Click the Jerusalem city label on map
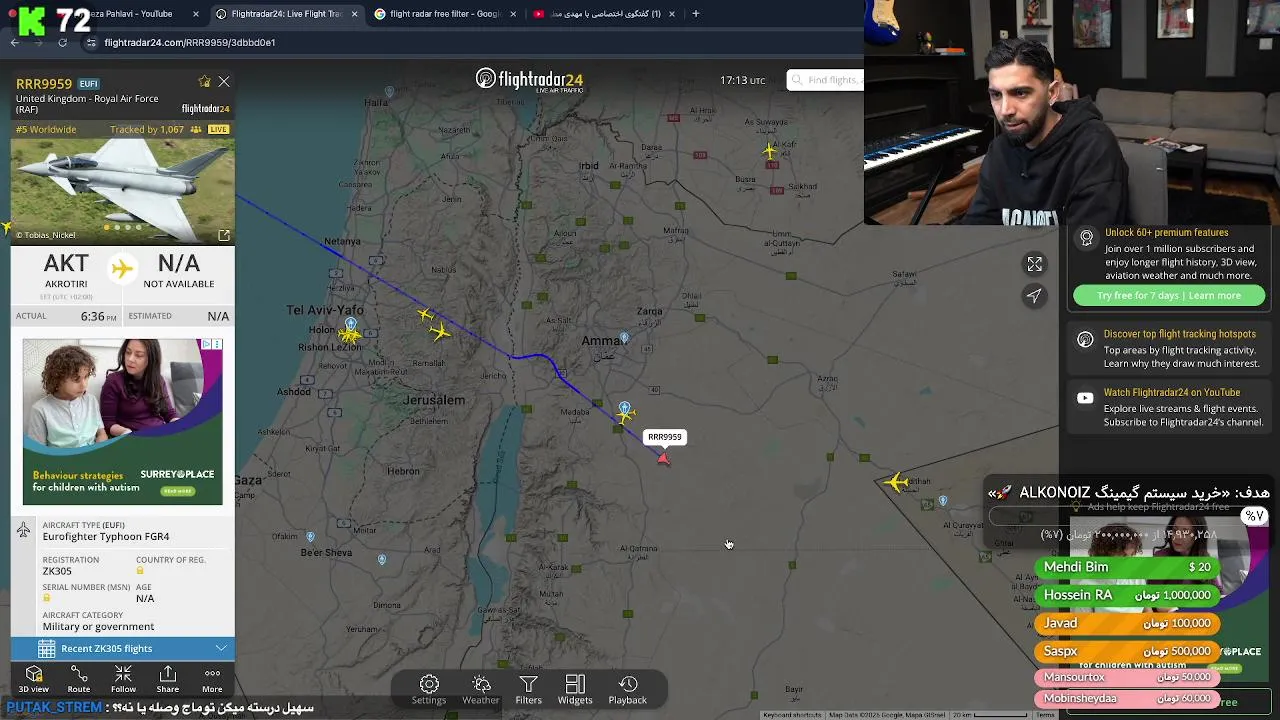The width and height of the screenshot is (1280, 720). click(x=434, y=400)
